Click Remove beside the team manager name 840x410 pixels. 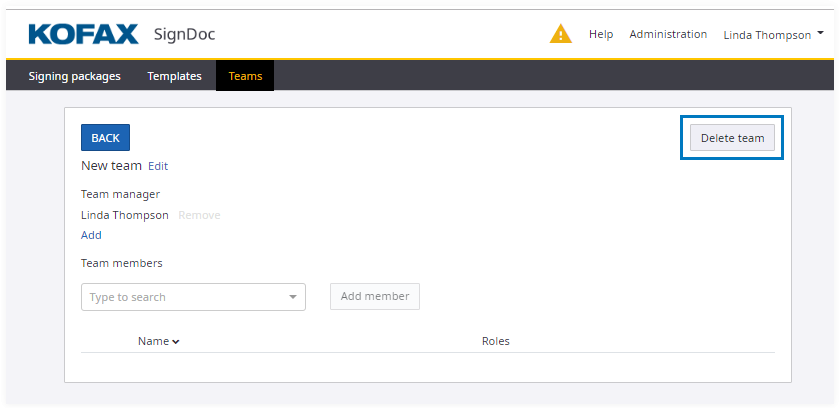[x=199, y=215]
